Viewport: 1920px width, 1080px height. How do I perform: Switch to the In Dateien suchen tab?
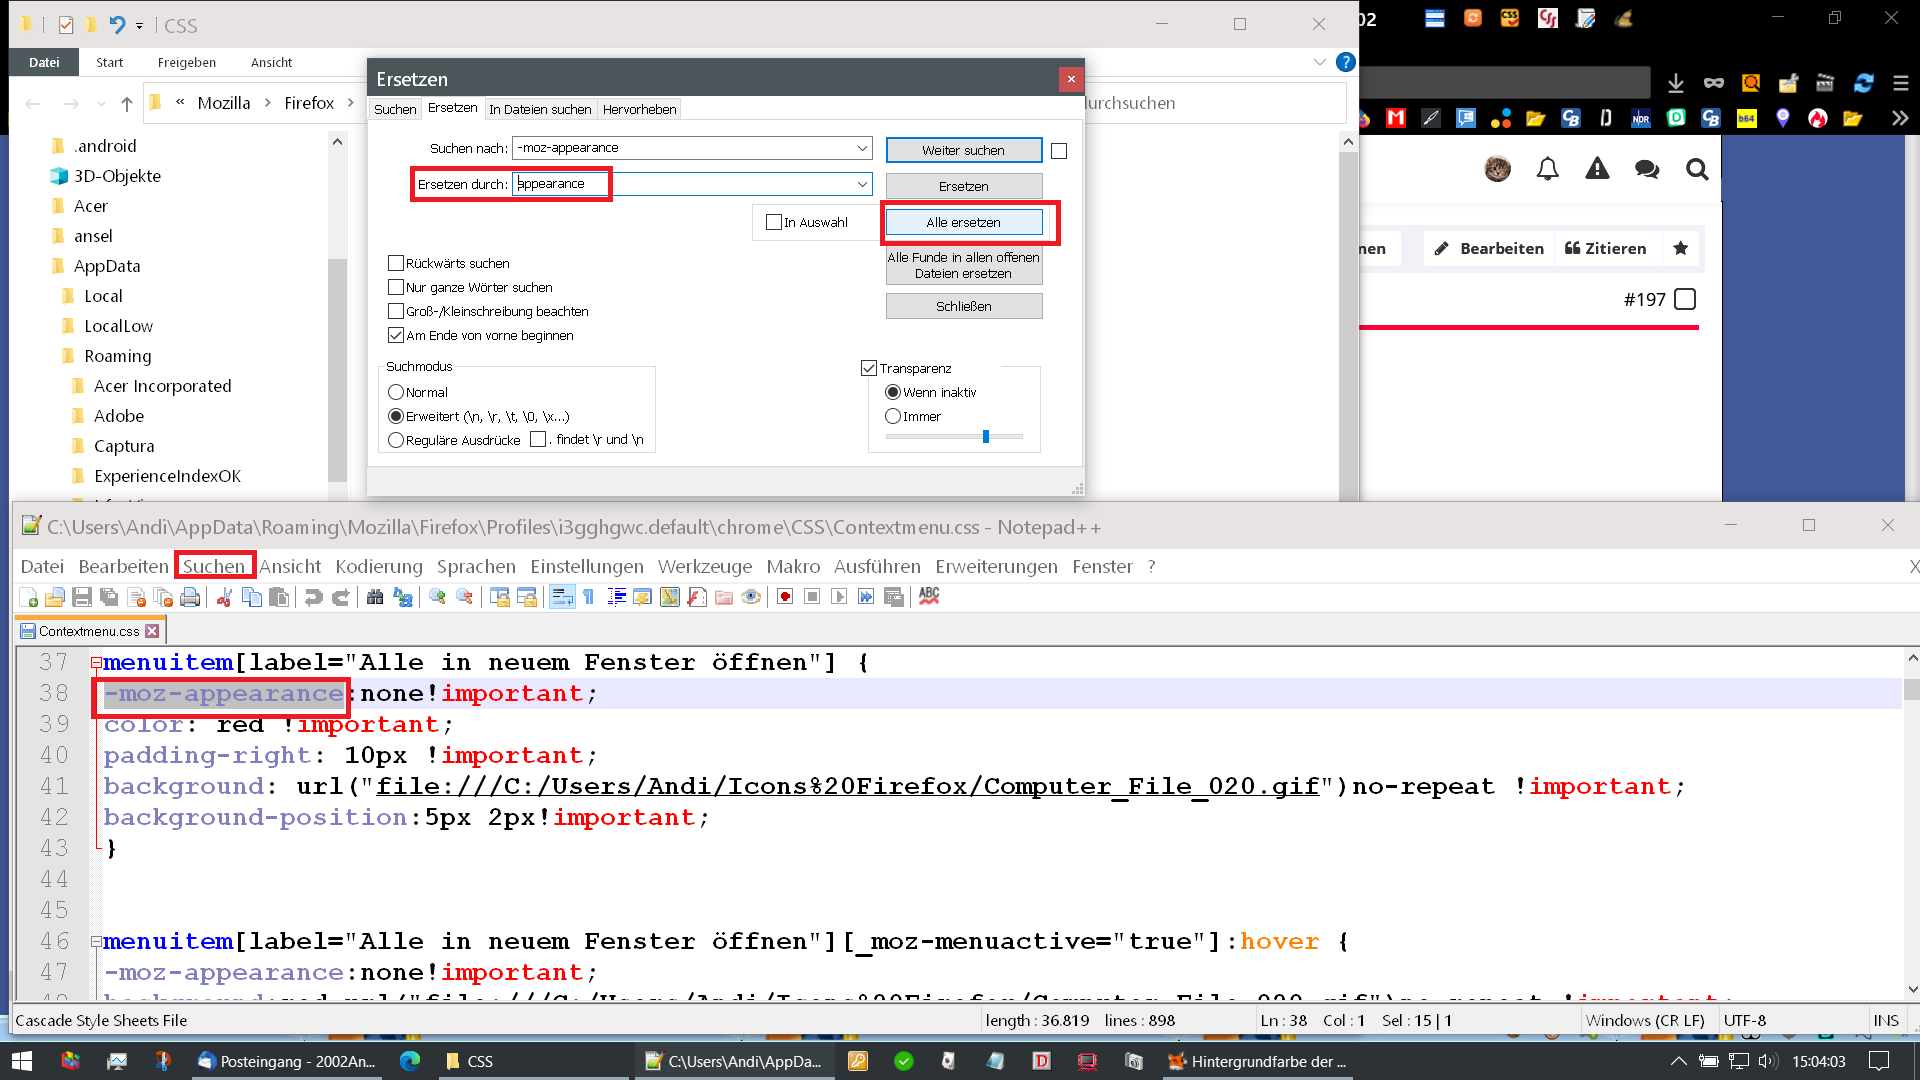540,109
